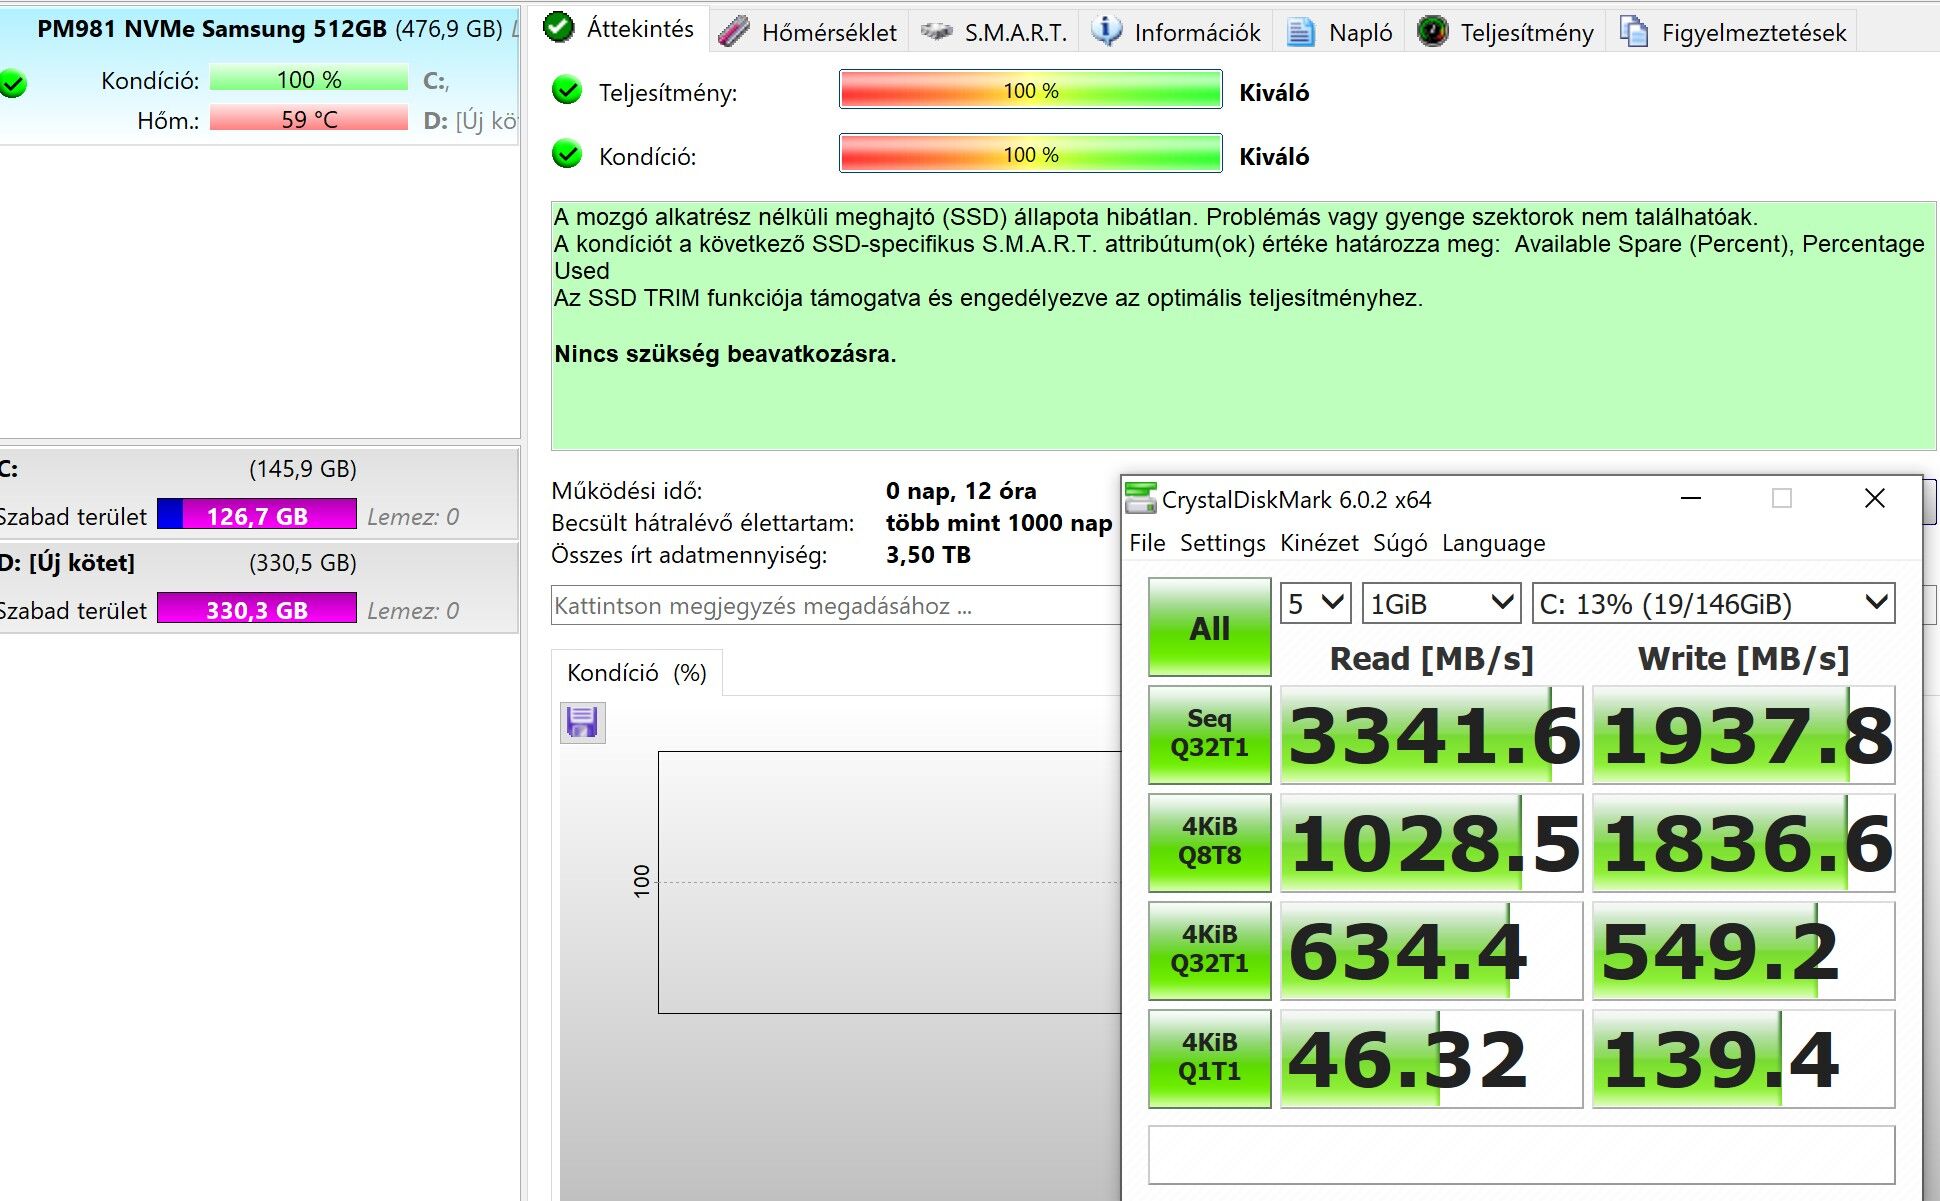
Task: Click the comment field Kattintson megjegyzés megadásához
Action: pos(836,606)
